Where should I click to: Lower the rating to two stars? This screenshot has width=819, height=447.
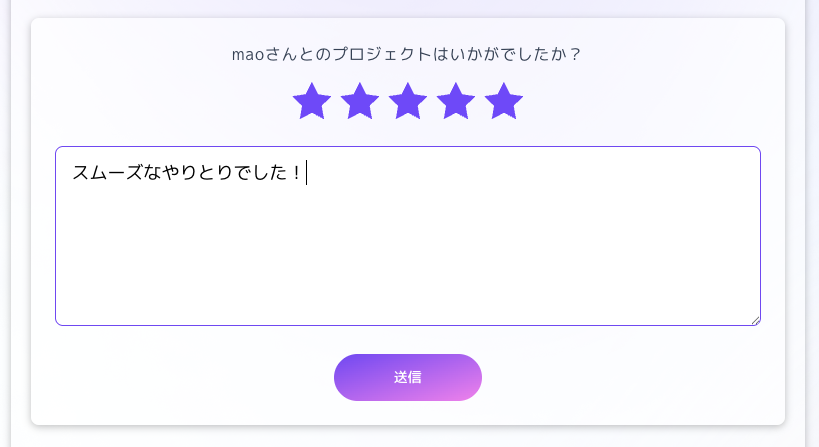360,102
